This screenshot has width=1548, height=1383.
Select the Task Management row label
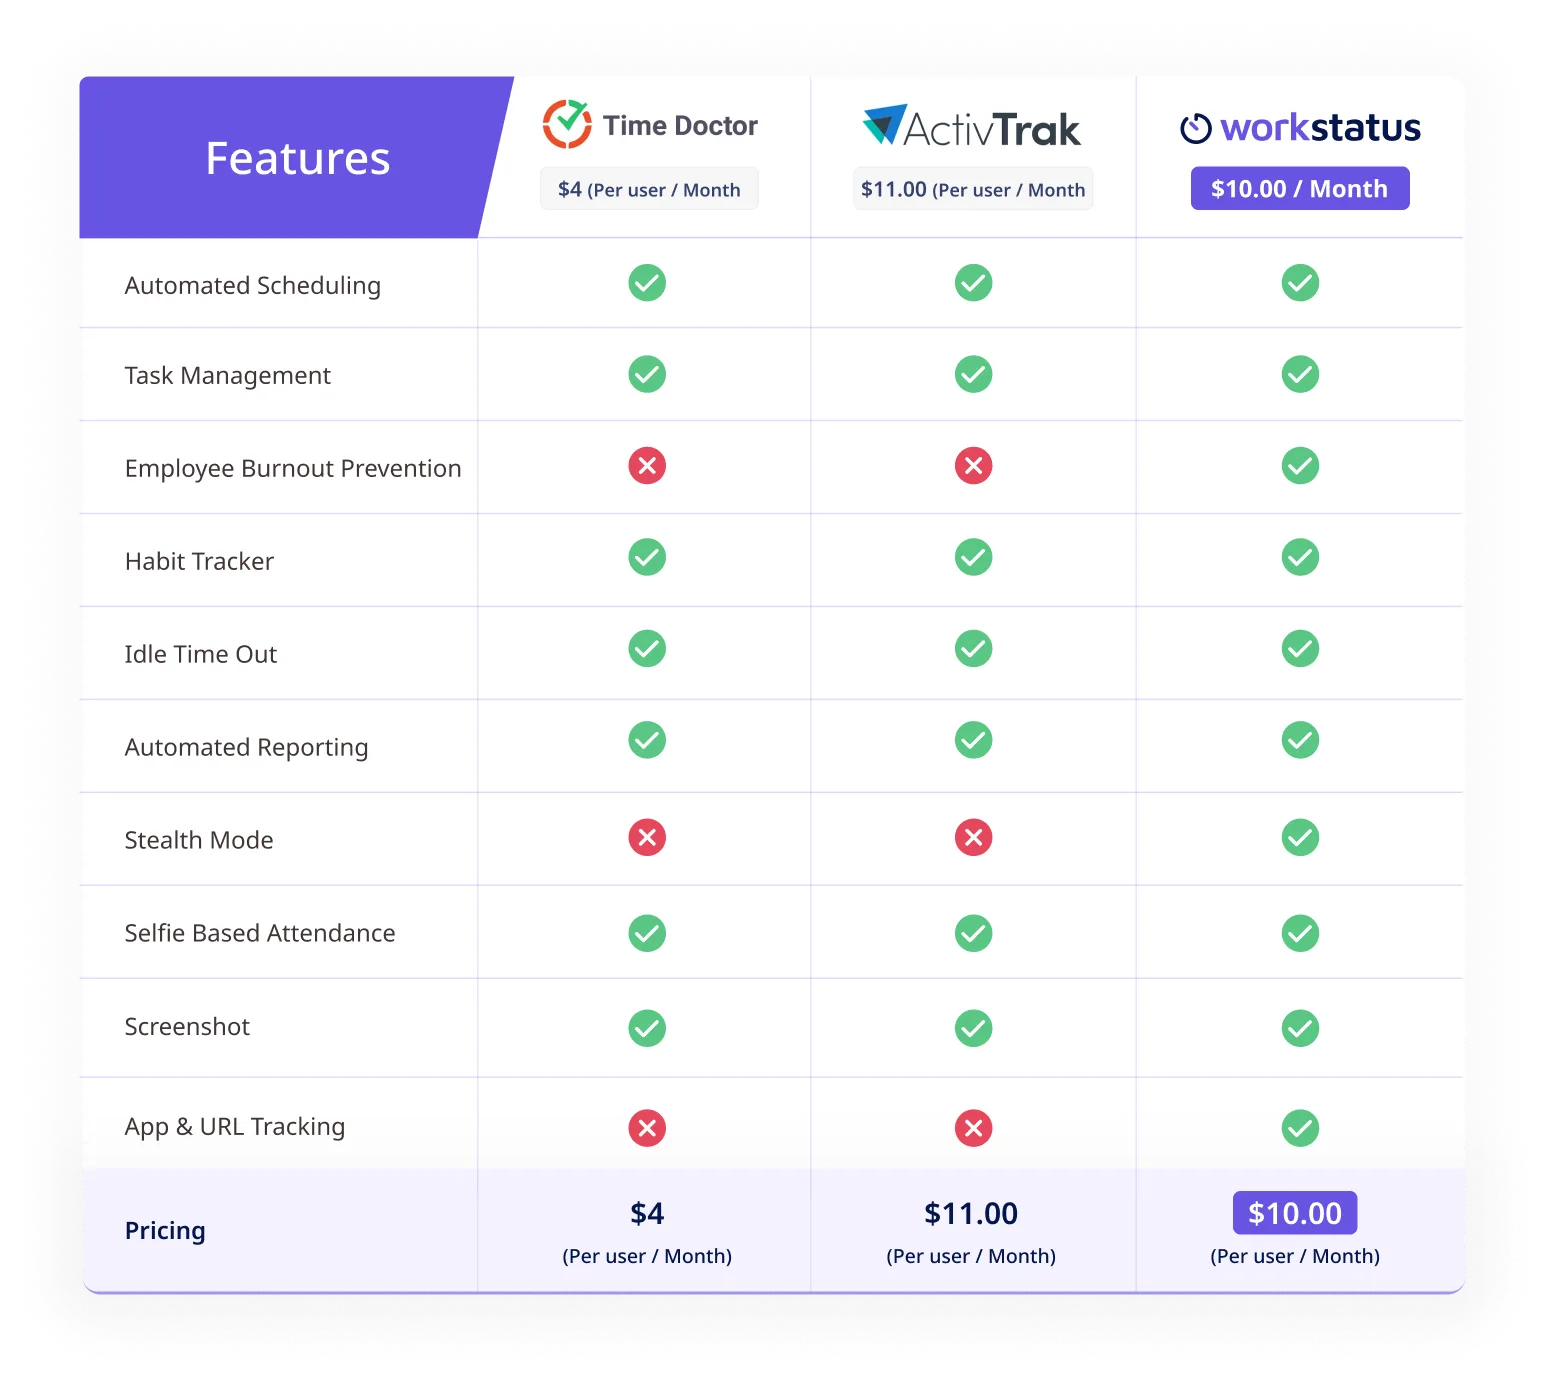[x=228, y=376]
